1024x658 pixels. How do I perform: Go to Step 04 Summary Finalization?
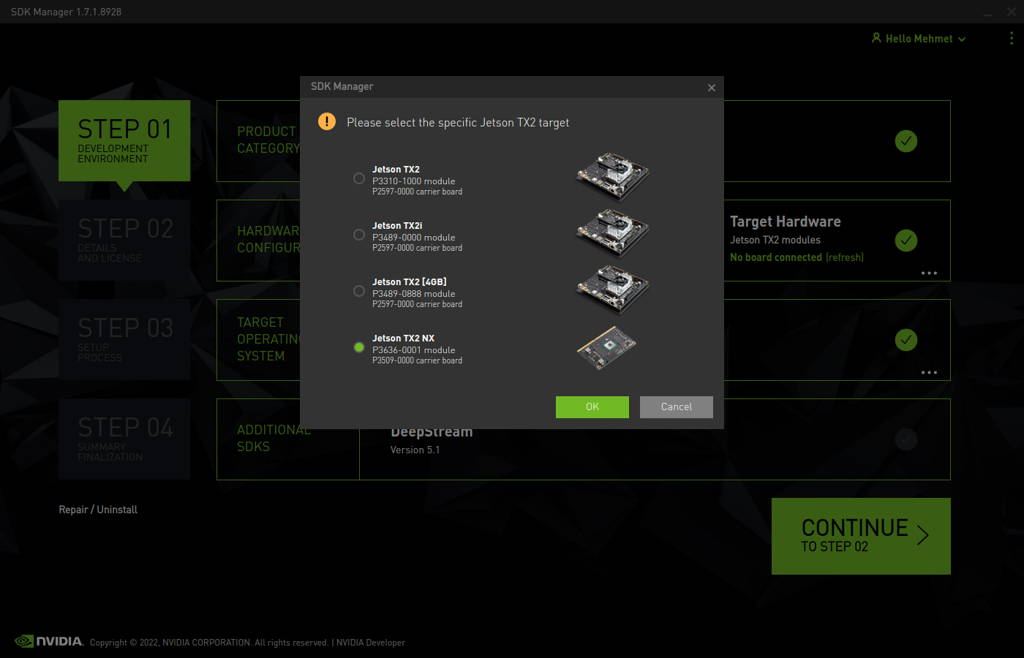[x=124, y=439]
